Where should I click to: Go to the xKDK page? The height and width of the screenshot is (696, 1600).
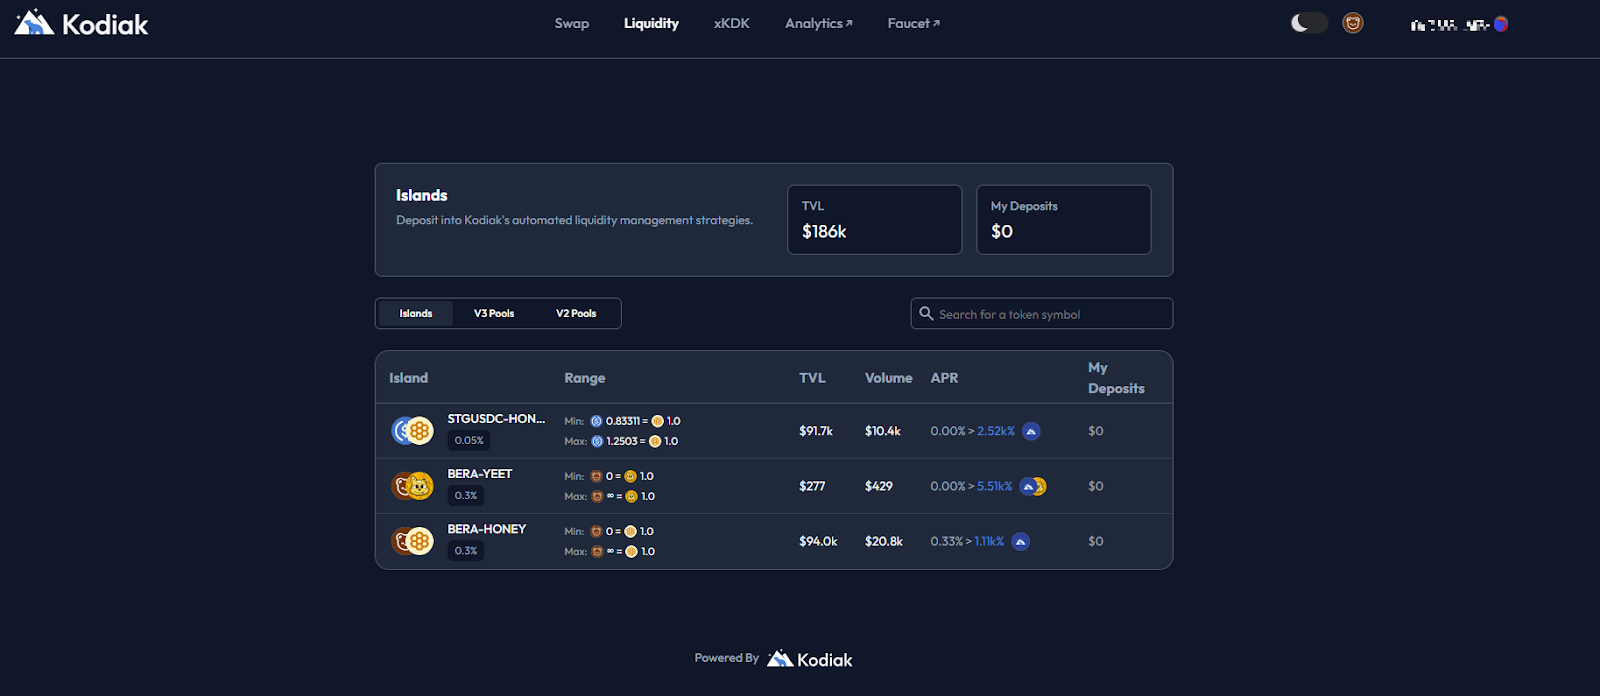click(731, 23)
